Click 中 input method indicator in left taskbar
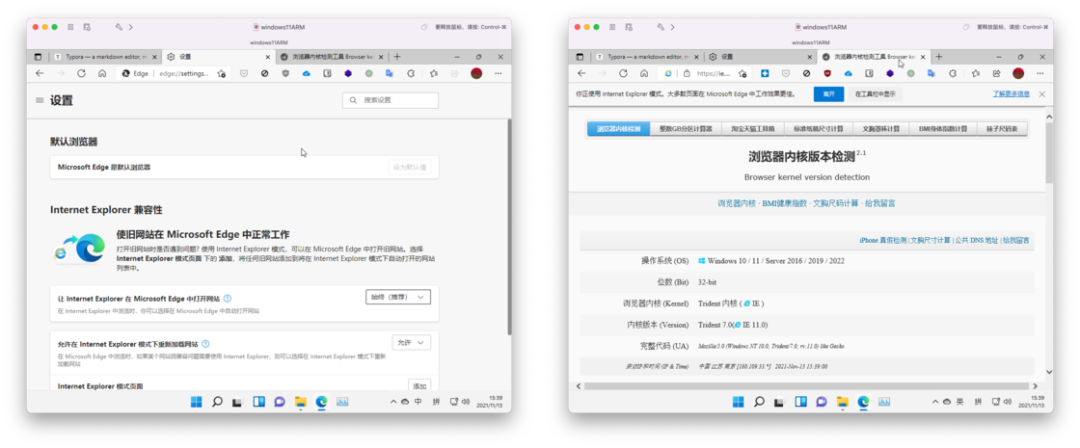Viewport: 1080px width, 448px height. coord(418,401)
